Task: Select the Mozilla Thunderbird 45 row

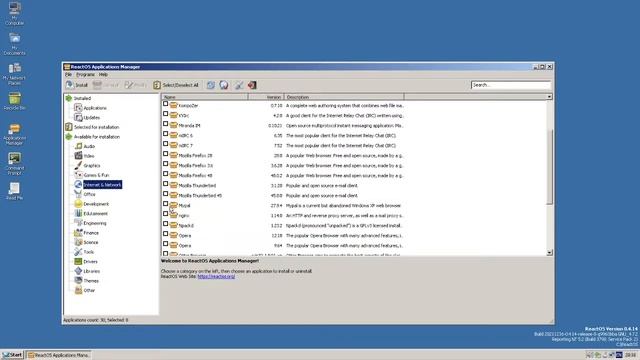Action: (x=283, y=196)
